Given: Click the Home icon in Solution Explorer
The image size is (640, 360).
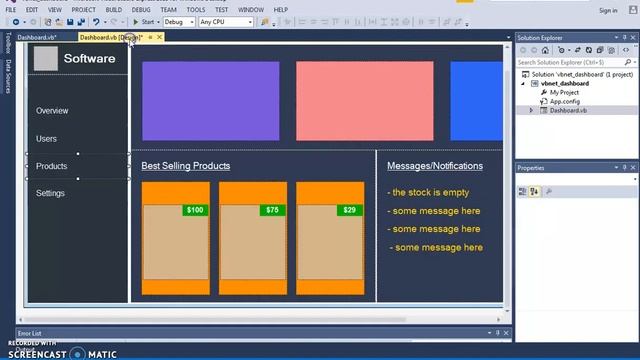Looking at the screenshot, I should coord(545,50).
